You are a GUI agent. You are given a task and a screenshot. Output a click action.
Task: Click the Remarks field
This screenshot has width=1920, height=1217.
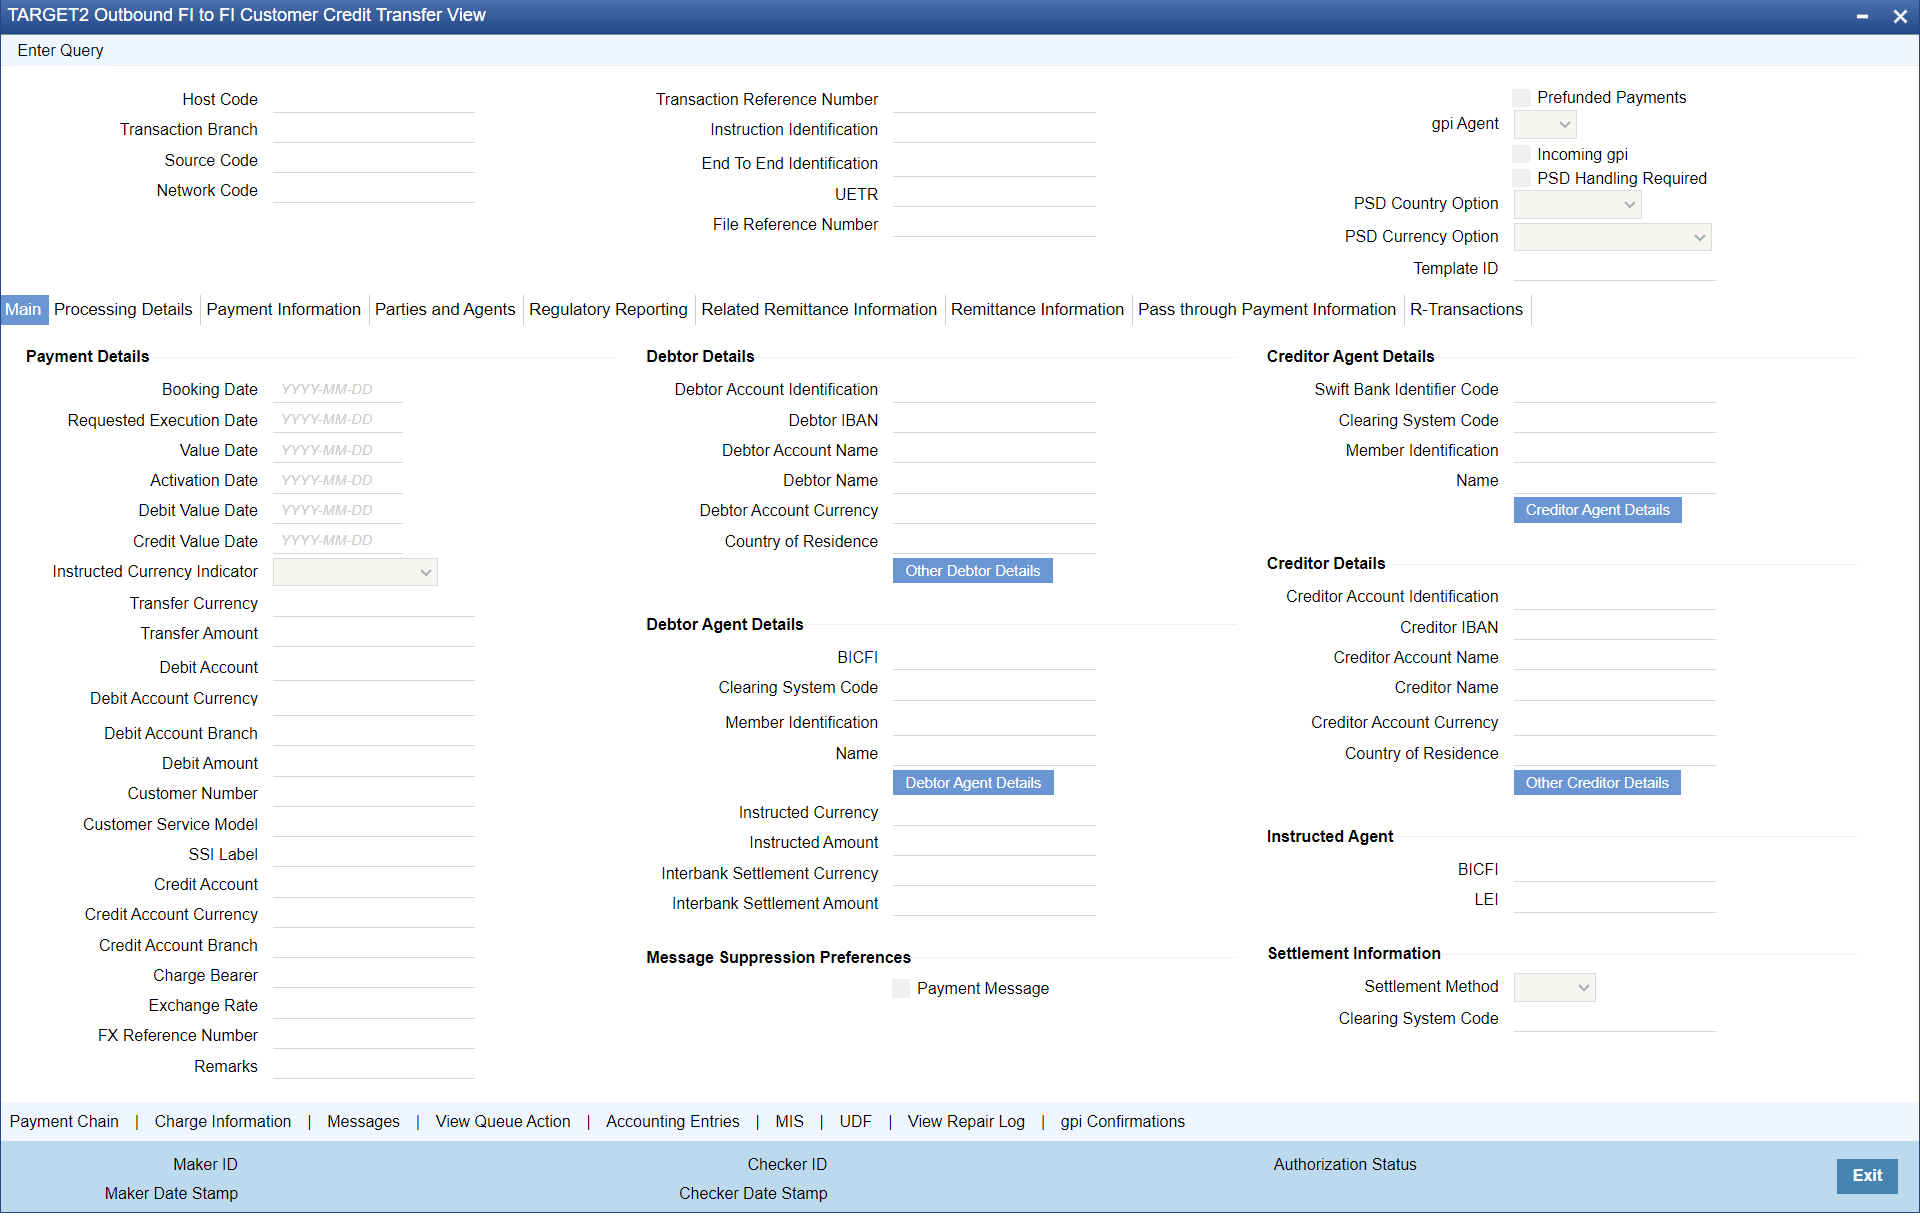(374, 1067)
